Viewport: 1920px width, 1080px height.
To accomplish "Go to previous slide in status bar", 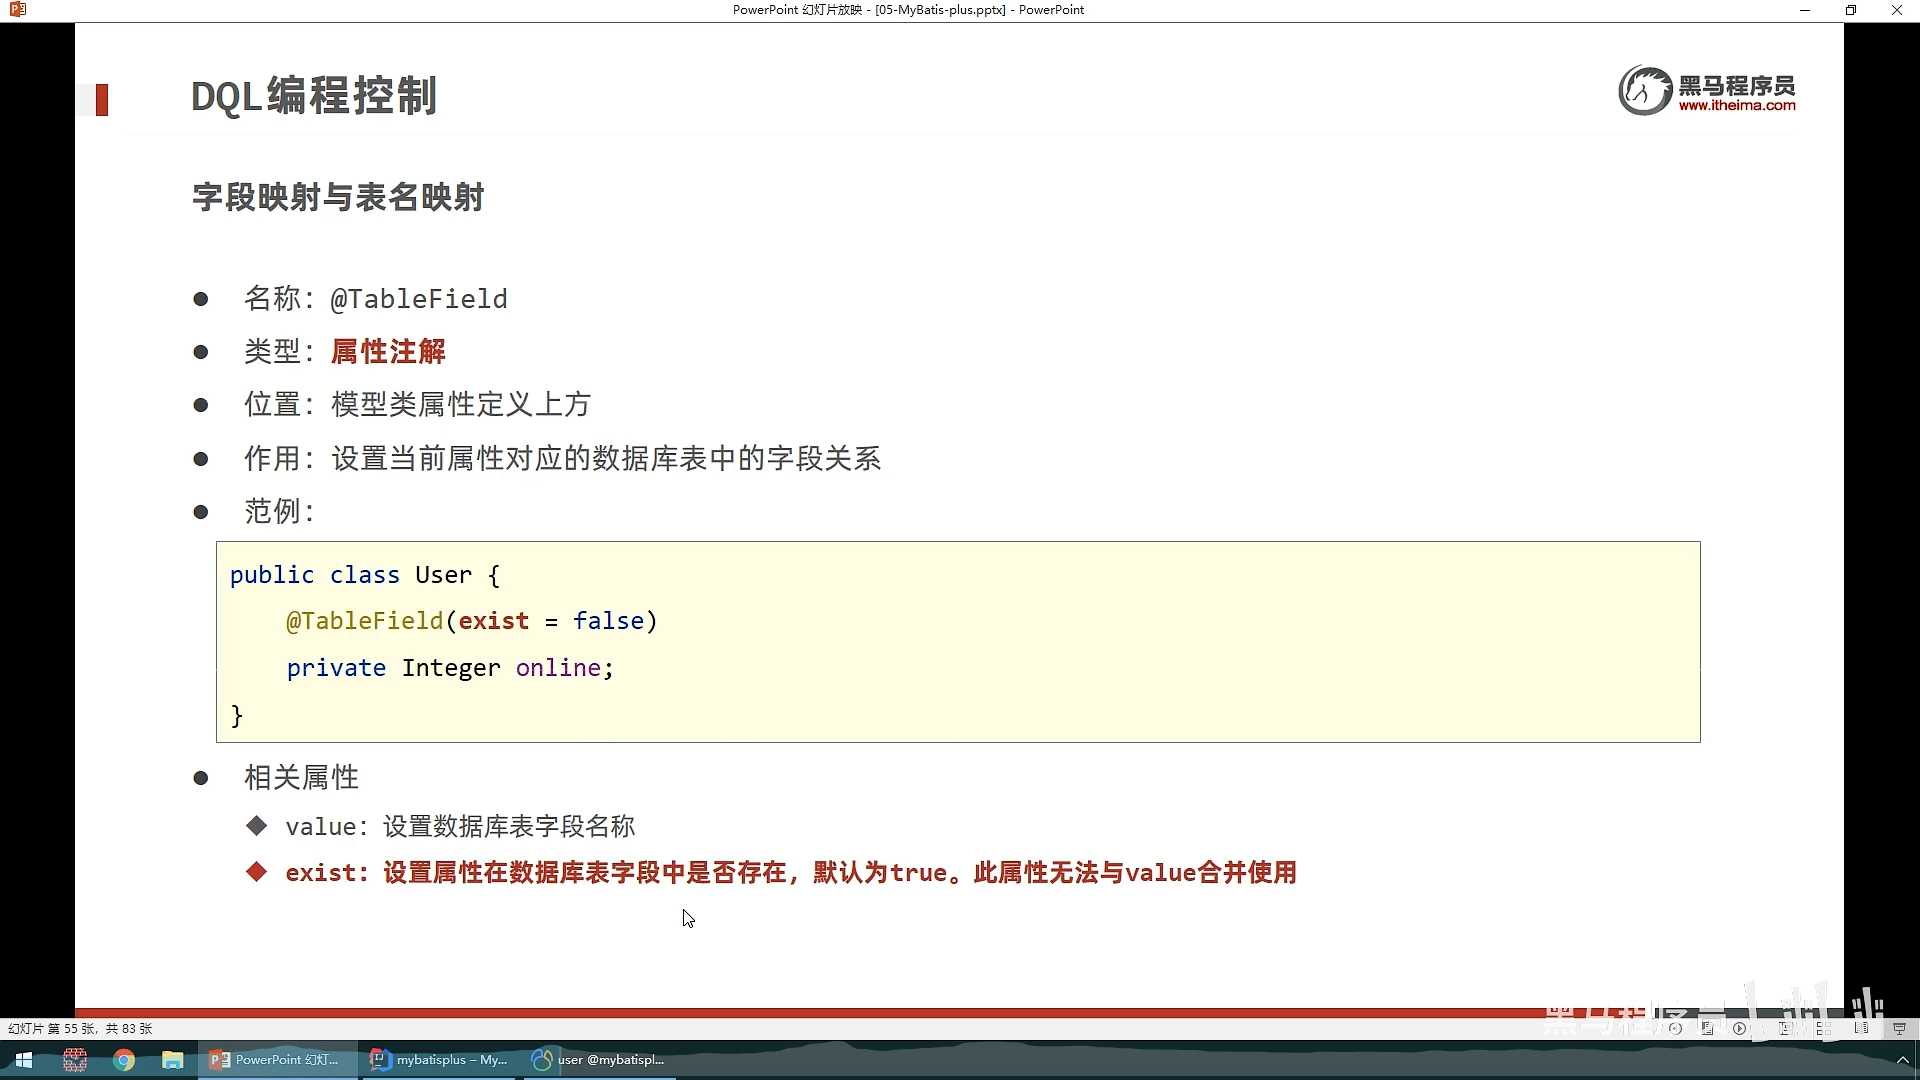I will [1675, 1028].
